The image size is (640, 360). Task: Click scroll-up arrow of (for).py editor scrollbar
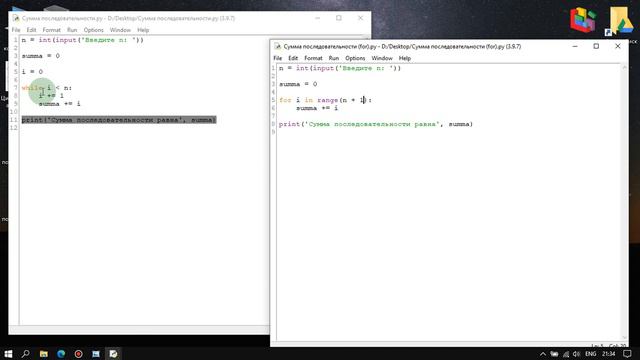(x=624, y=68)
